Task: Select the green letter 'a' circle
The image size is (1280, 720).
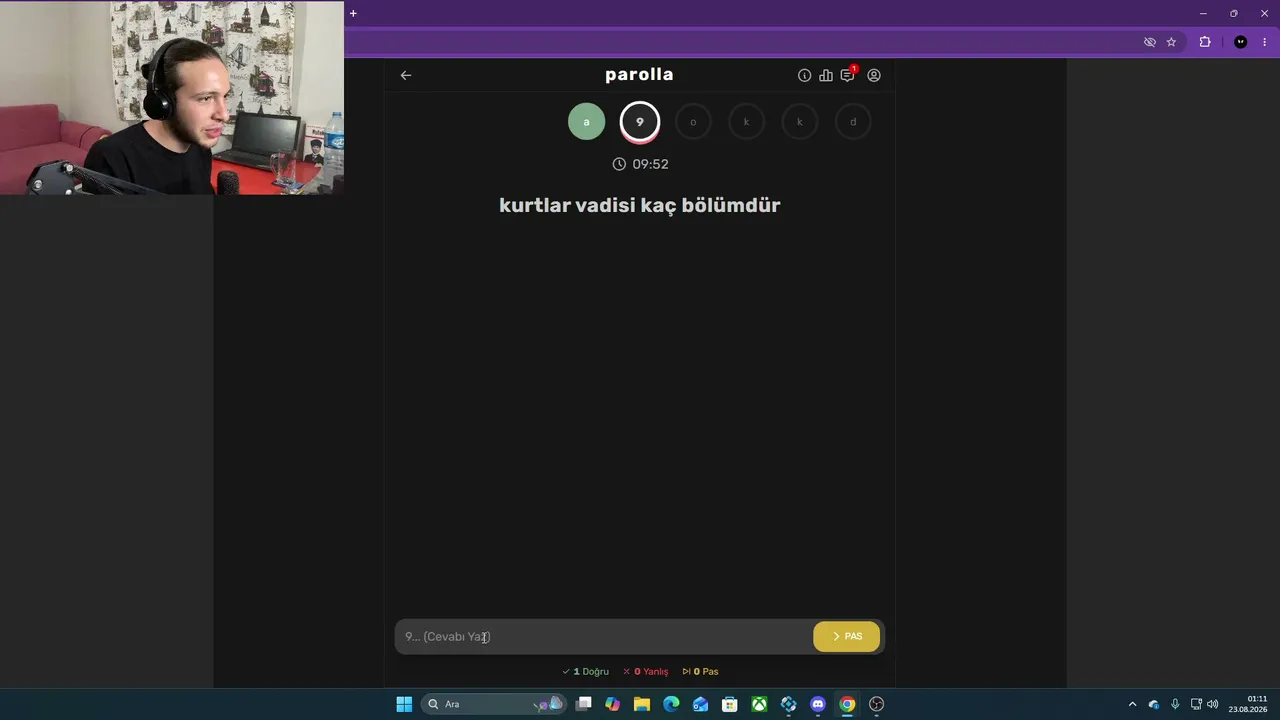Action: pos(587,122)
